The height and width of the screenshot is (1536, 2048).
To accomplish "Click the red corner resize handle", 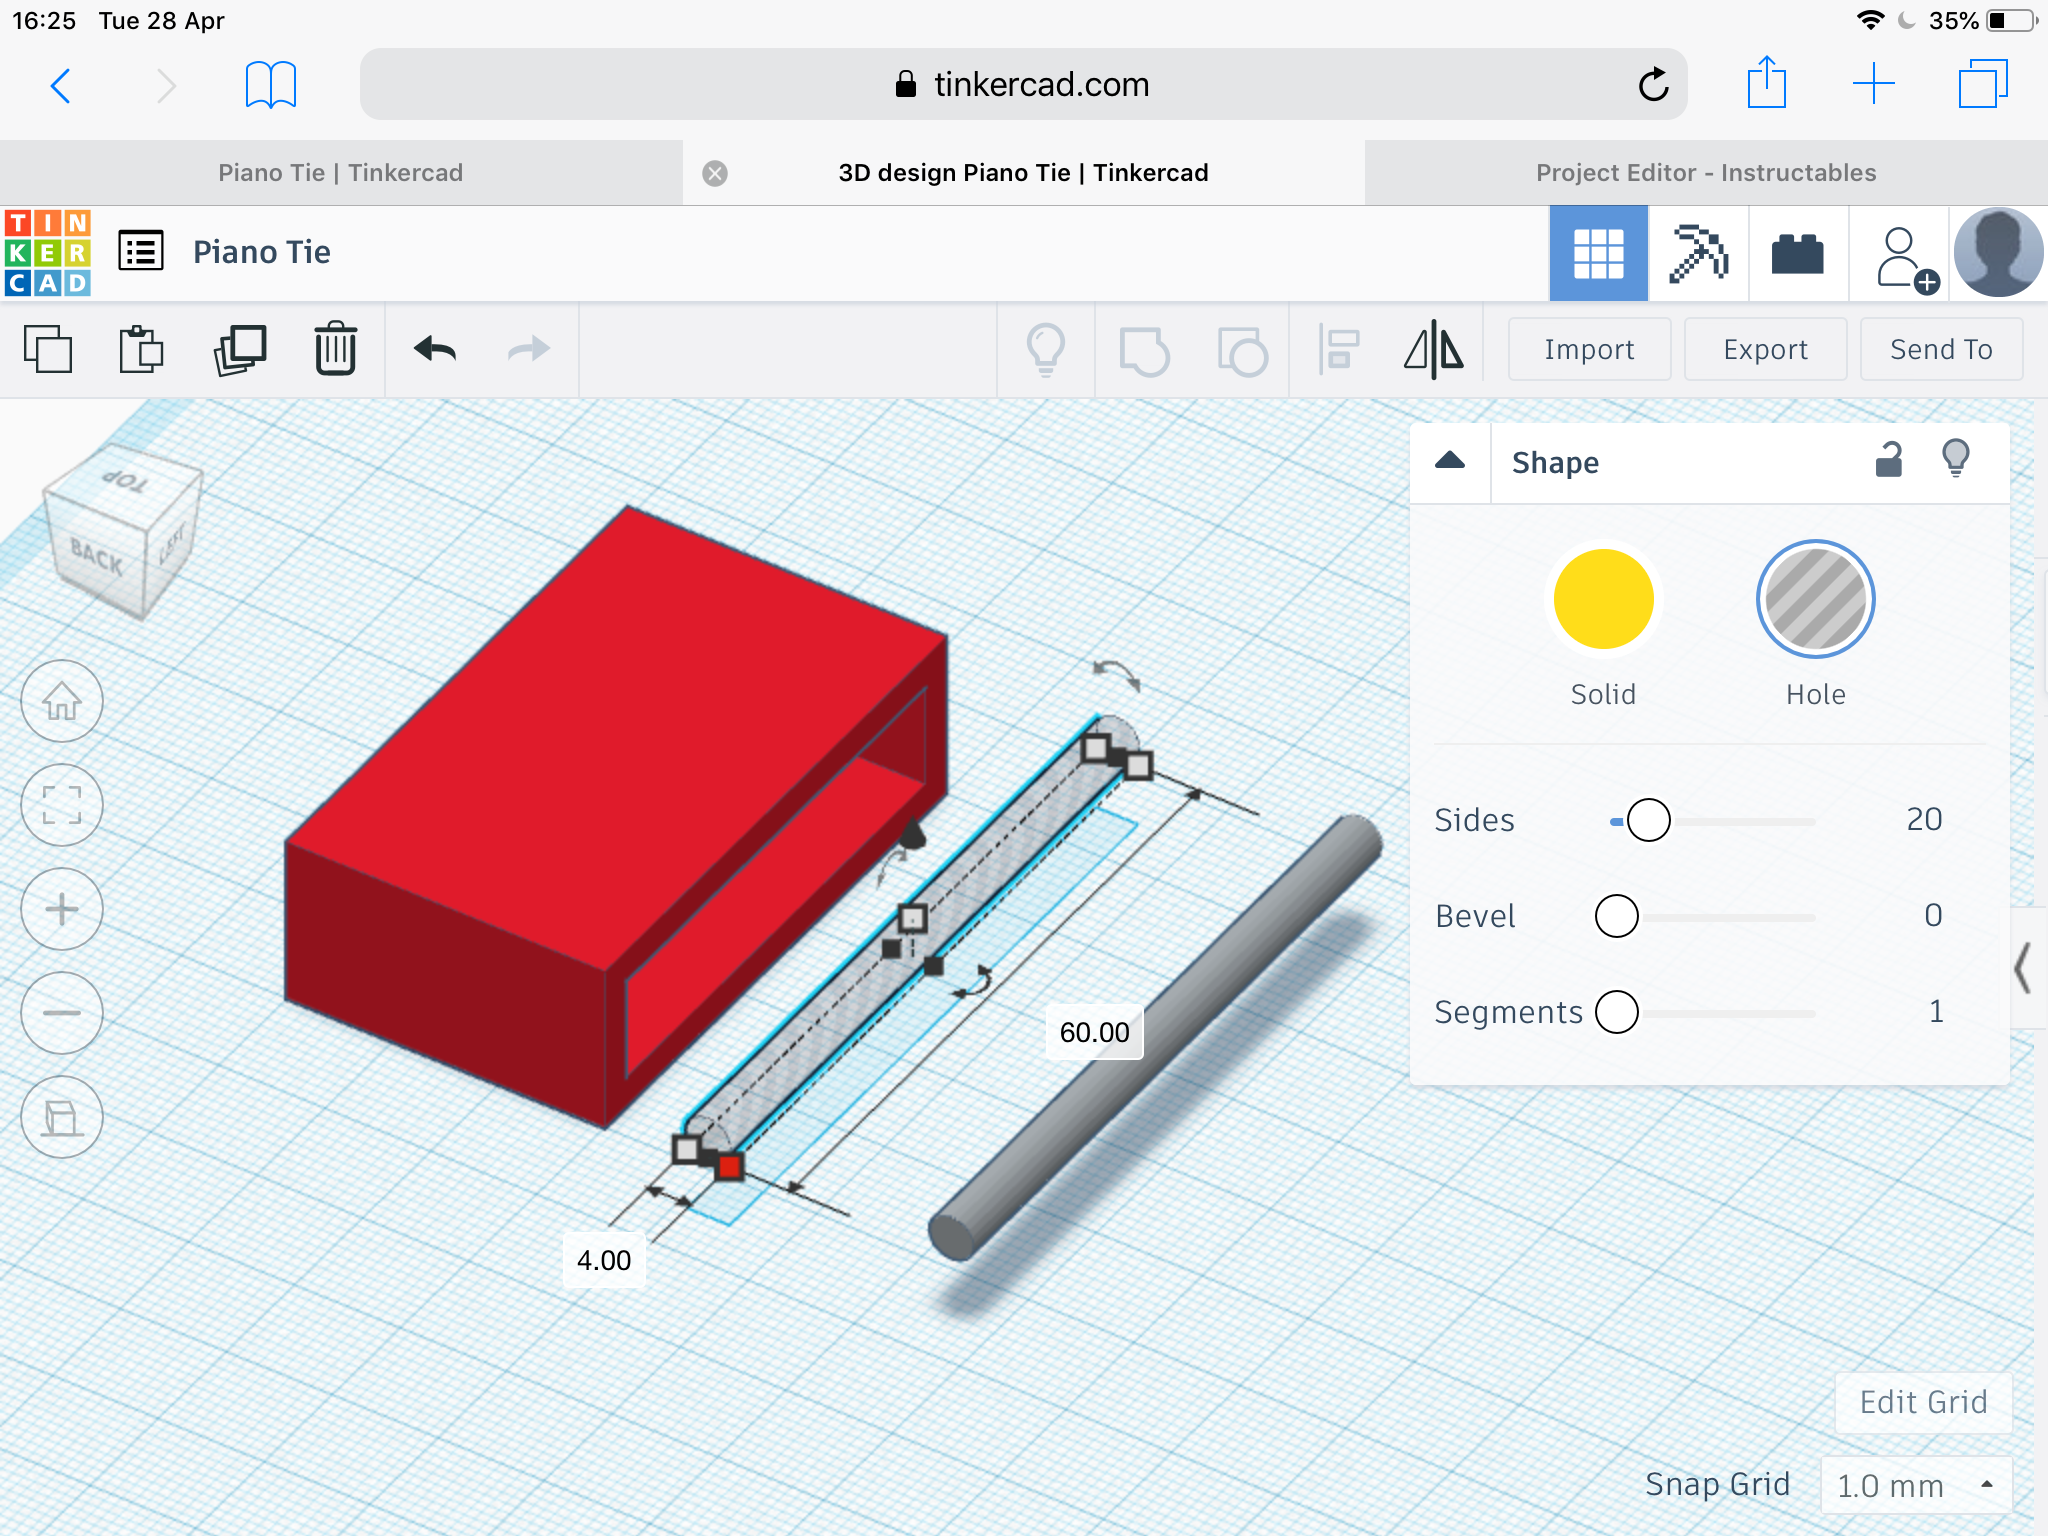I will pos(730,1167).
